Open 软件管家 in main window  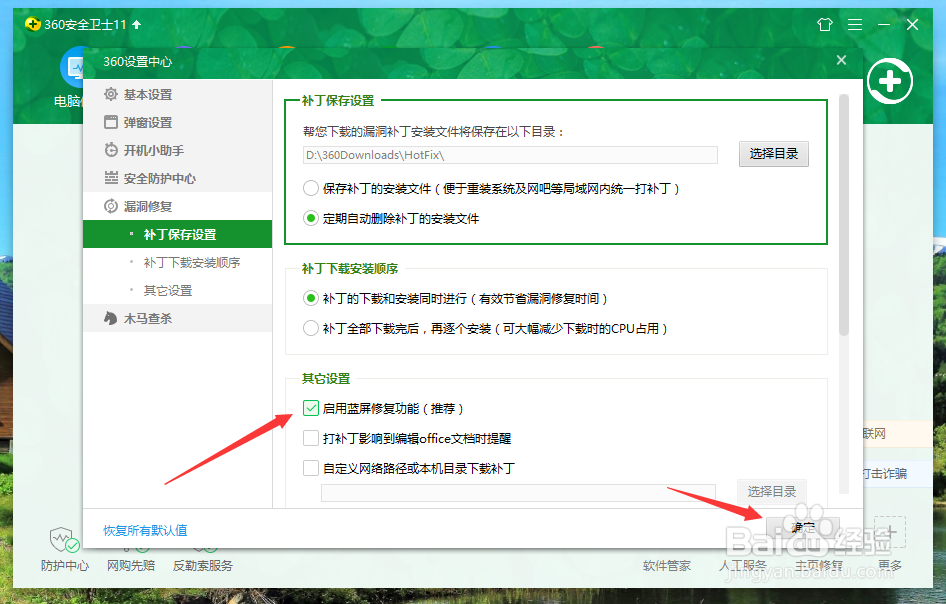click(667, 565)
